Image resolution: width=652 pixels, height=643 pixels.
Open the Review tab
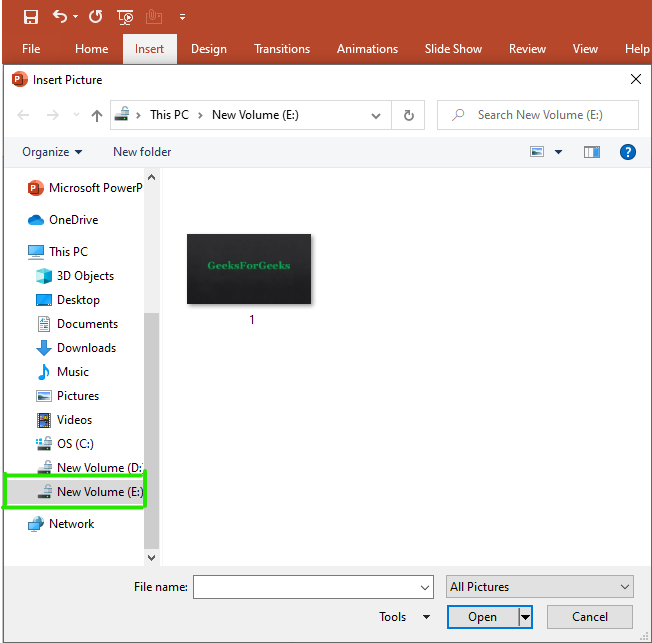(527, 49)
